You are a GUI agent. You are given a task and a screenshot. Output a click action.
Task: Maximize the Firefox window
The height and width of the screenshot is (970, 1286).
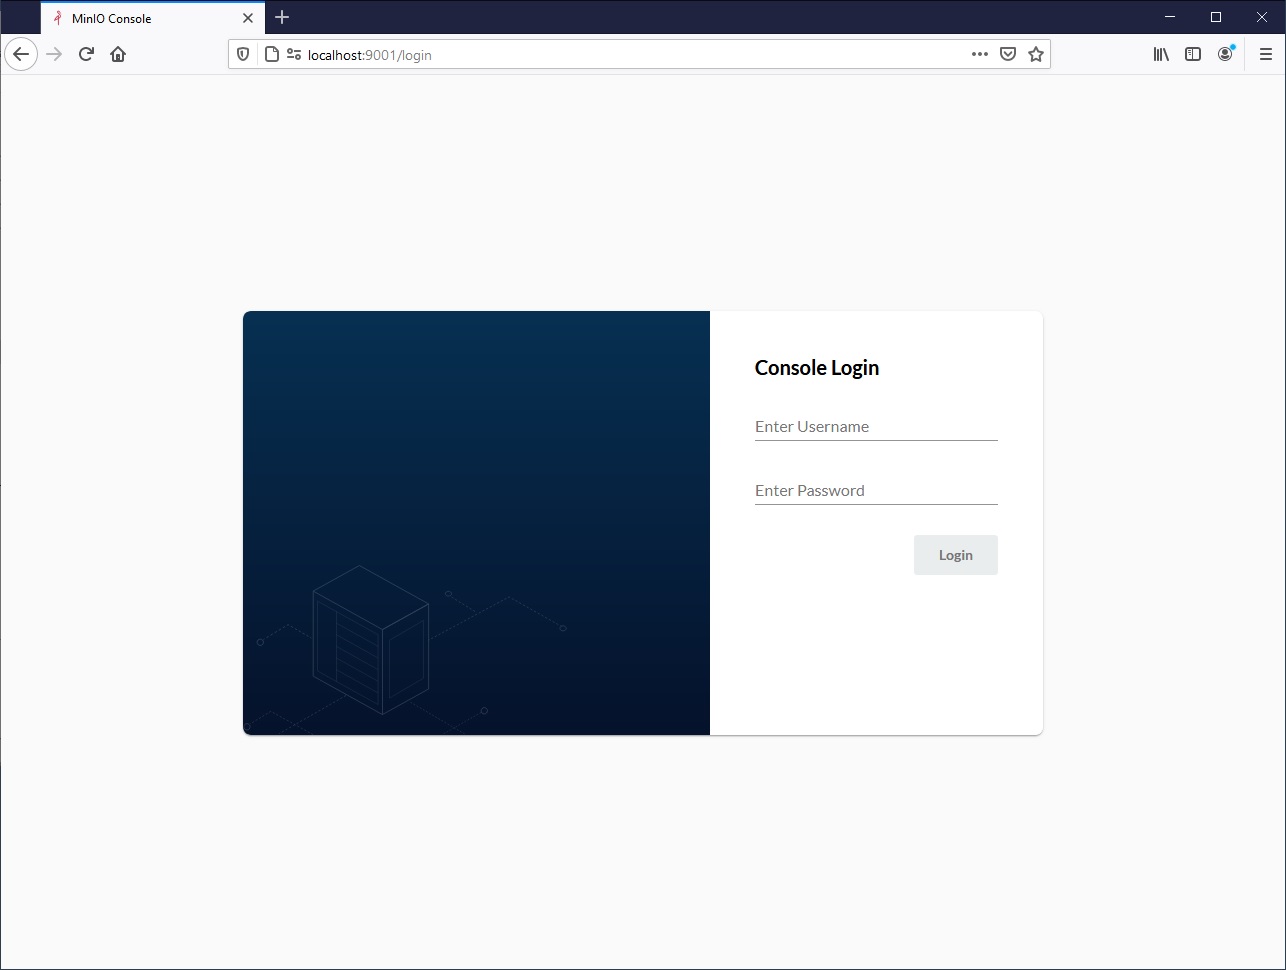[x=1216, y=17]
